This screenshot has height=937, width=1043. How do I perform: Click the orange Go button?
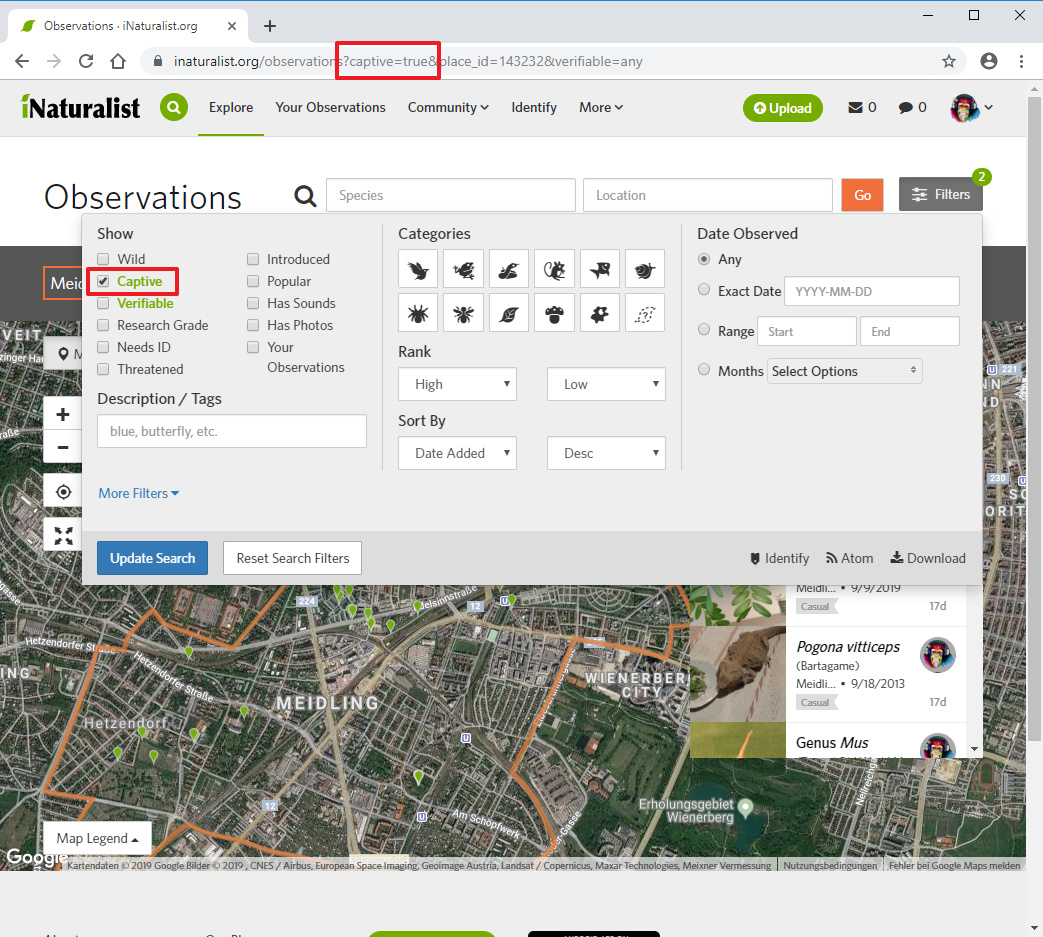[x=863, y=195]
